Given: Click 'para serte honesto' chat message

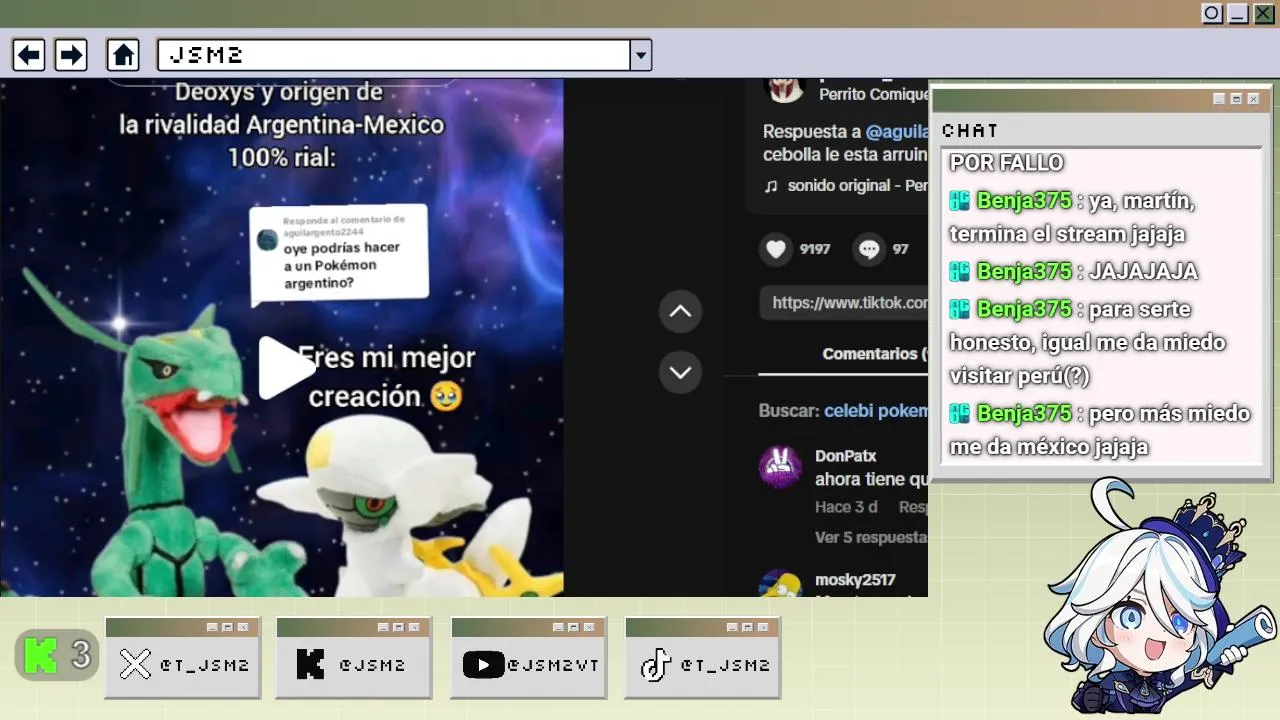Looking at the screenshot, I should coord(1088,343).
